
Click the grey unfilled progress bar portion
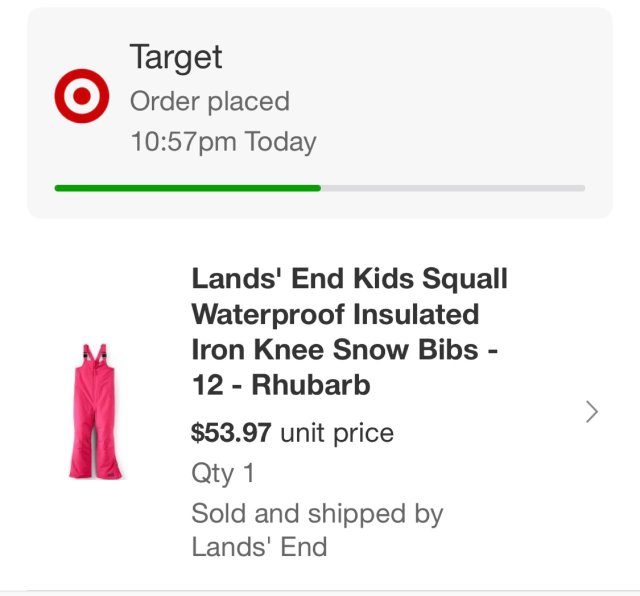tap(452, 187)
